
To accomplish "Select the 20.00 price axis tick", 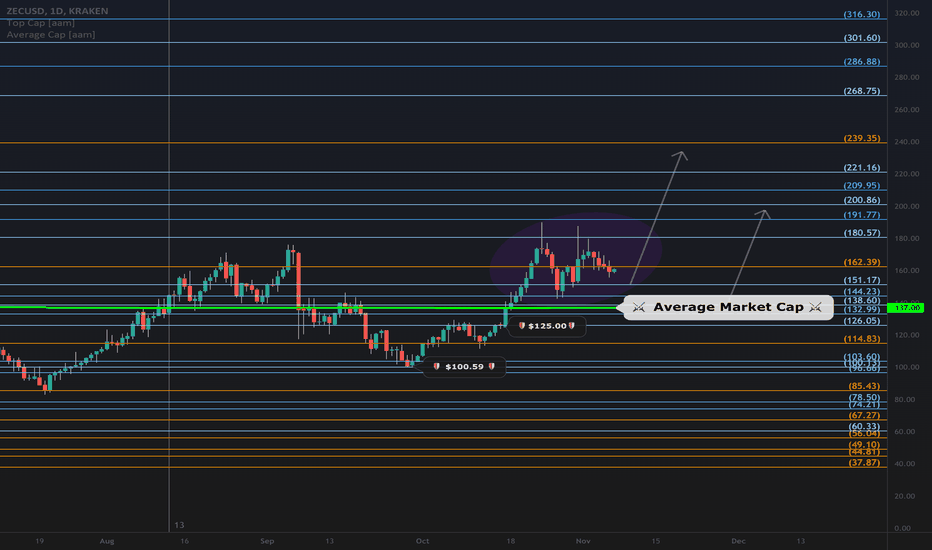I will tap(906, 496).
